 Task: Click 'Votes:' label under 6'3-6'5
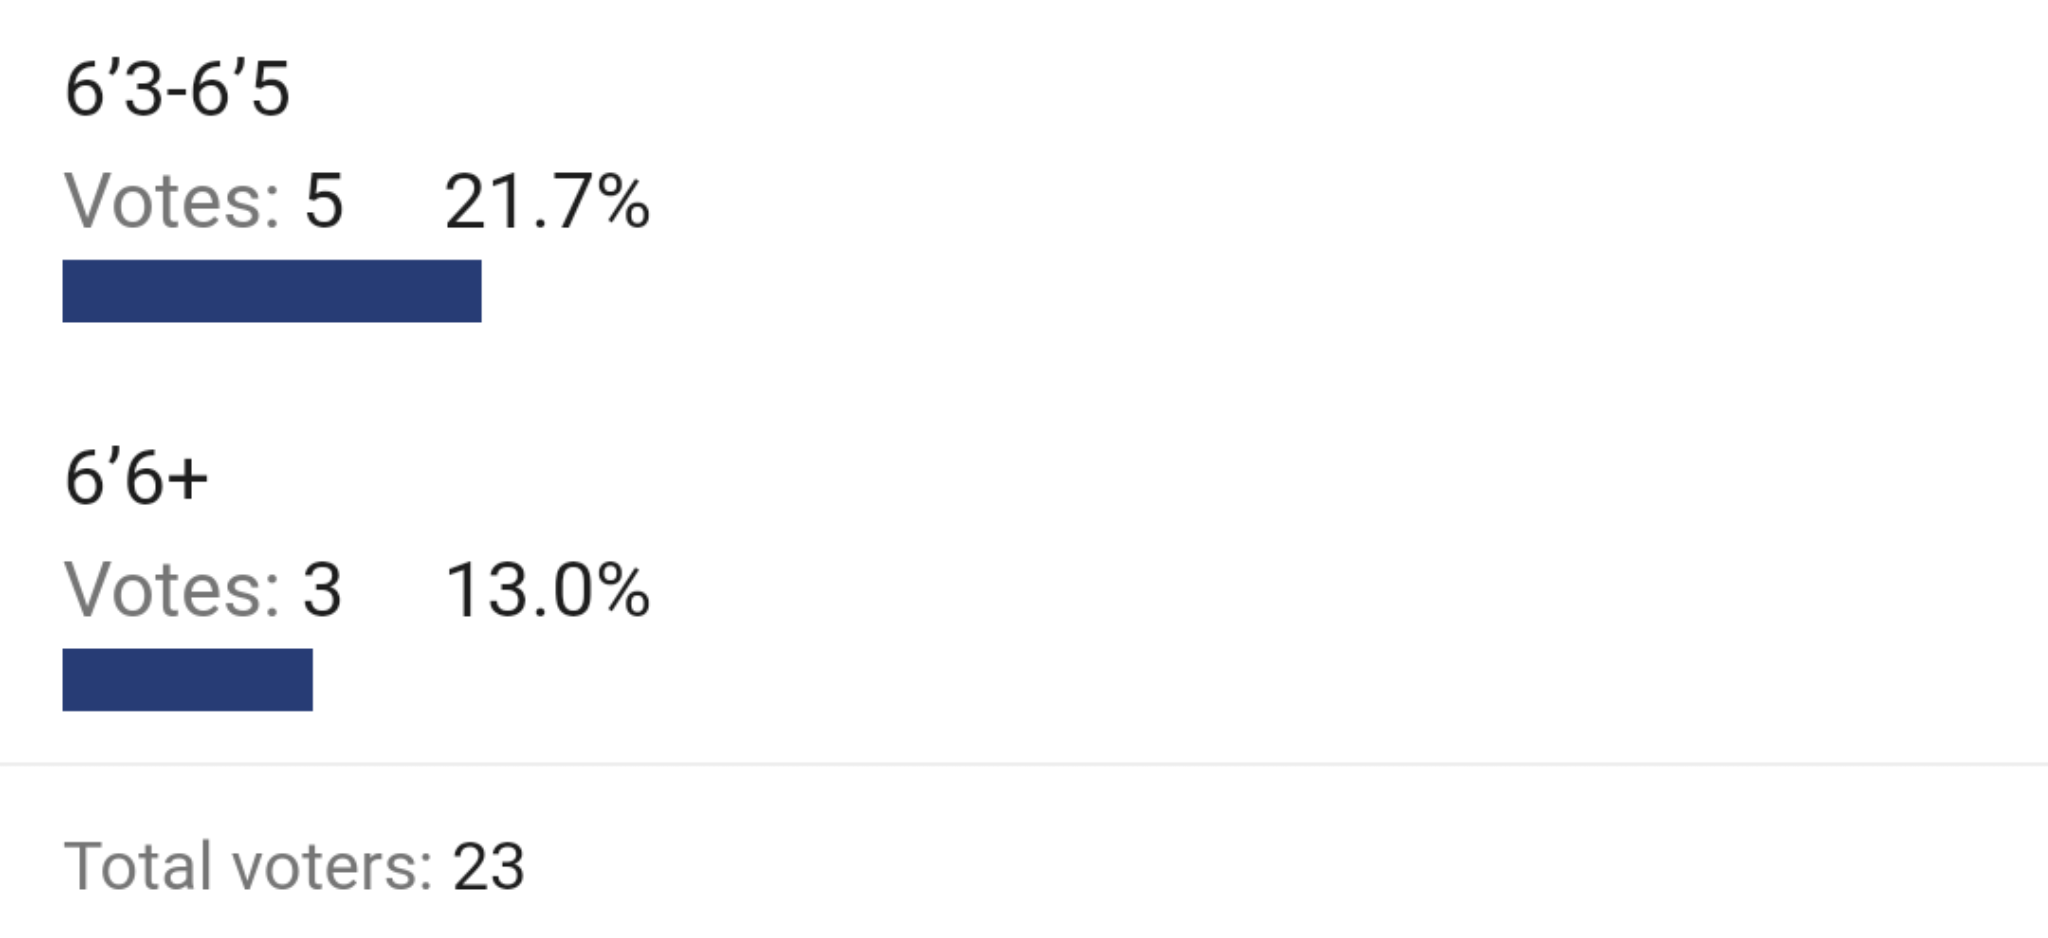(172, 202)
